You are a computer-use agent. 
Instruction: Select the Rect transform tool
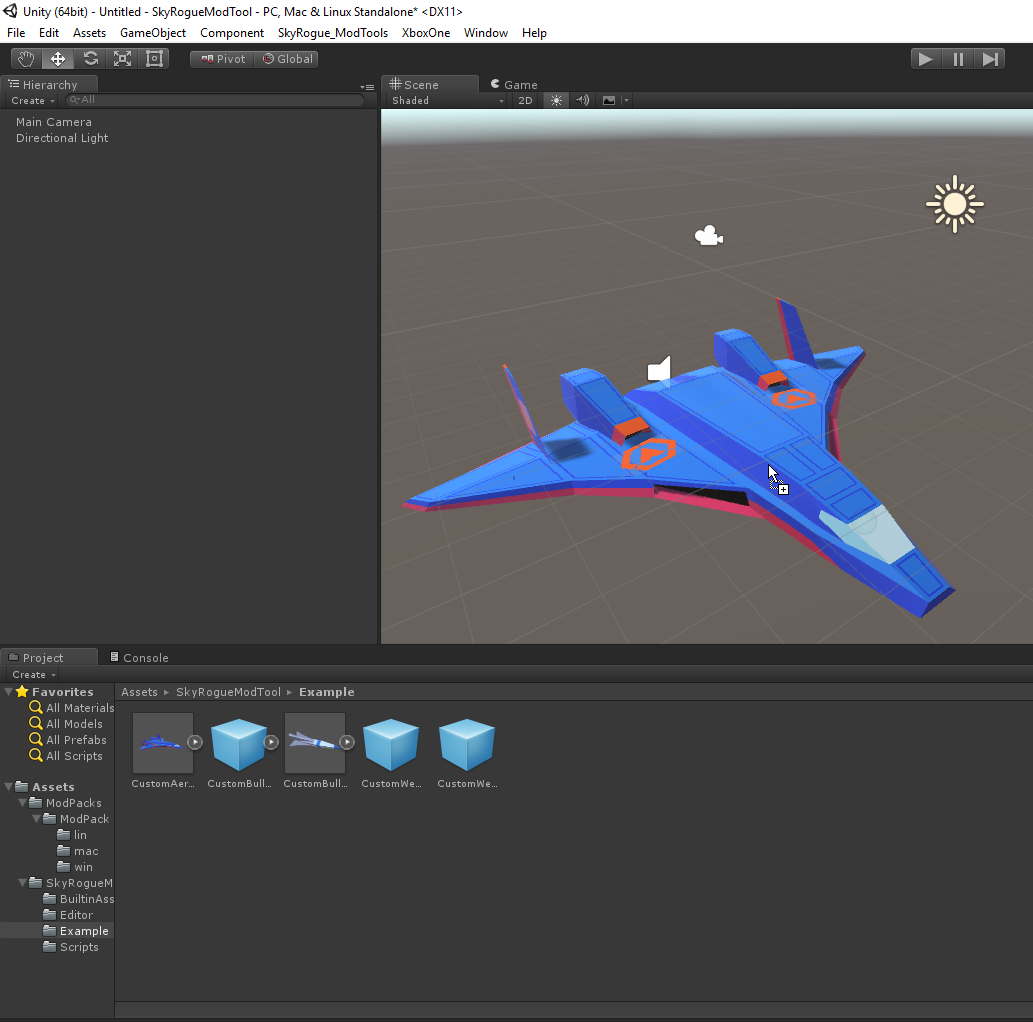[x=154, y=59]
